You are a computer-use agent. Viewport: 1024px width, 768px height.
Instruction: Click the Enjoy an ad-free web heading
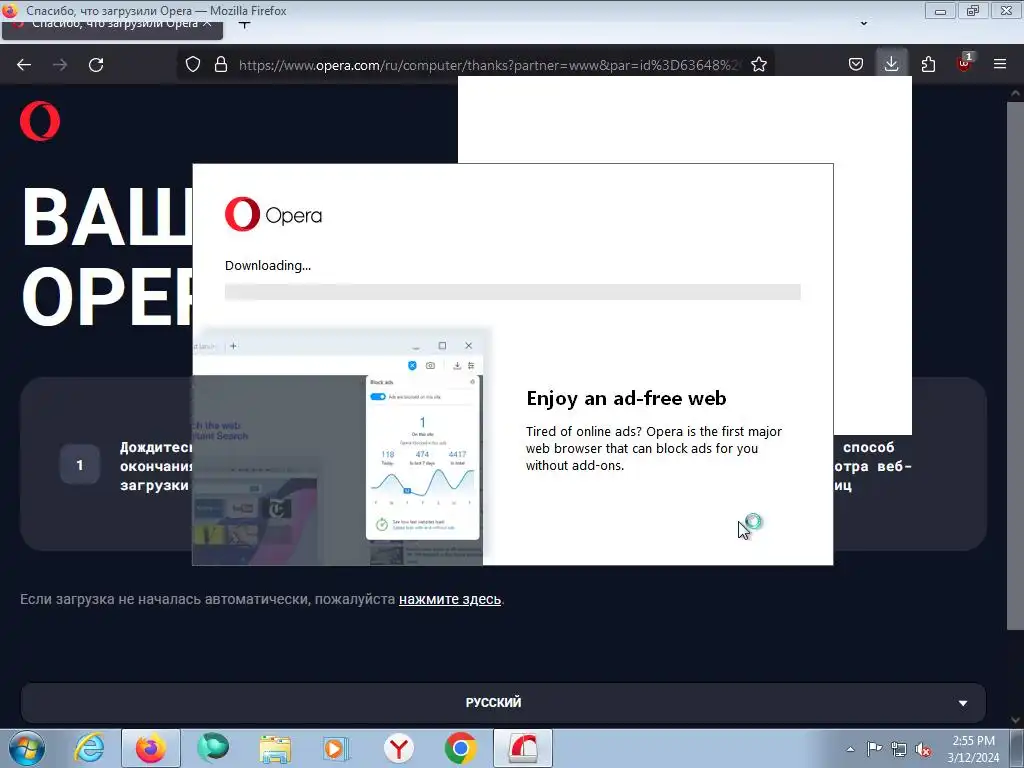click(x=626, y=398)
